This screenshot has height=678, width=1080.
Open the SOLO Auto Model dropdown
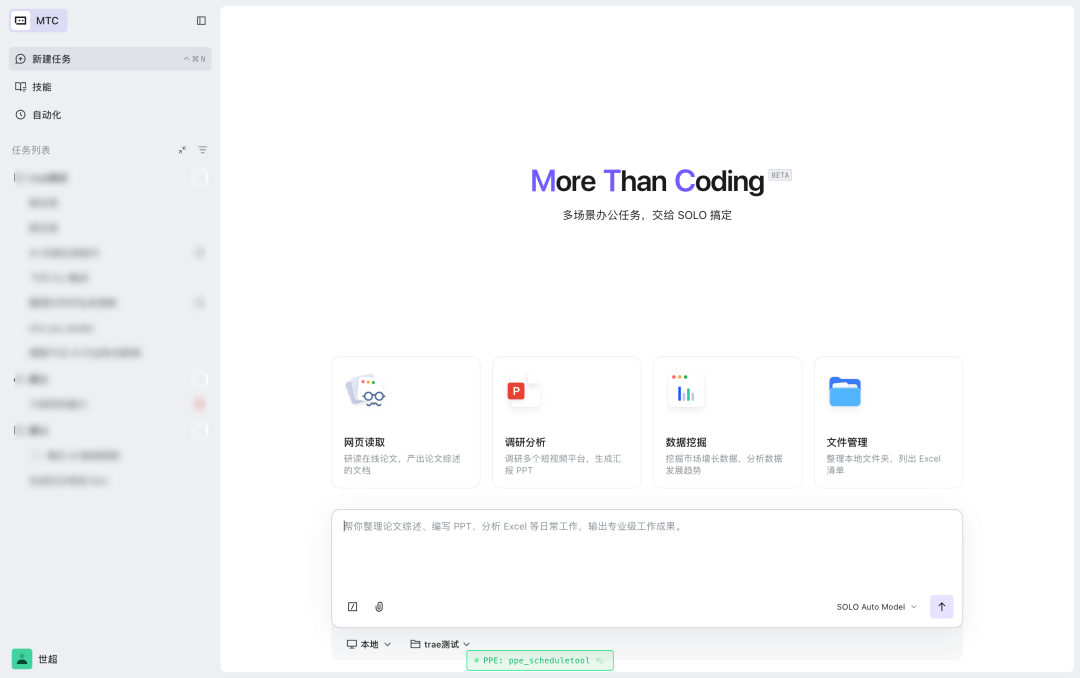(x=877, y=607)
